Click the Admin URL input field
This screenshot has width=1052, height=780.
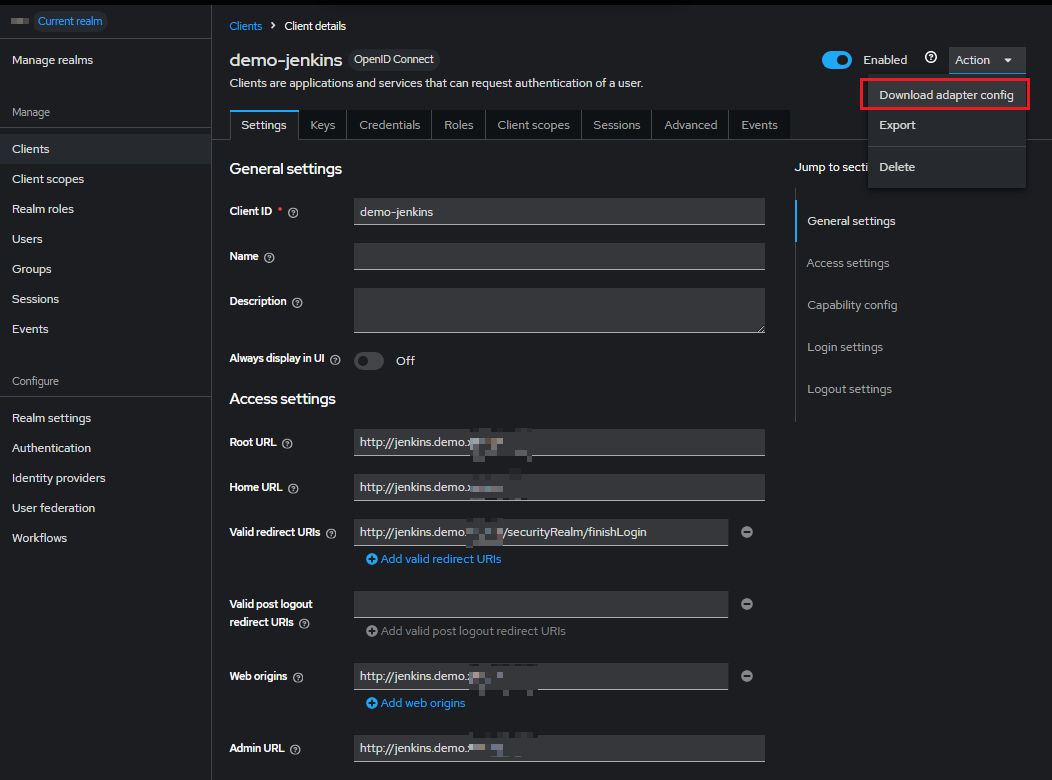pos(559,748)
